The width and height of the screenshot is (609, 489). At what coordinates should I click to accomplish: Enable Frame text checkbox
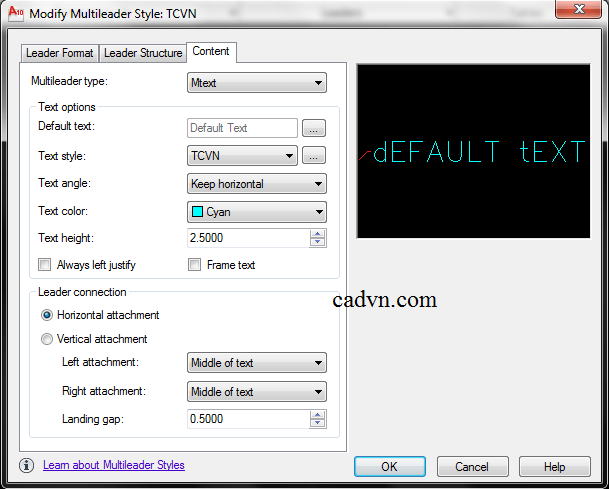(x=194, y=265)
